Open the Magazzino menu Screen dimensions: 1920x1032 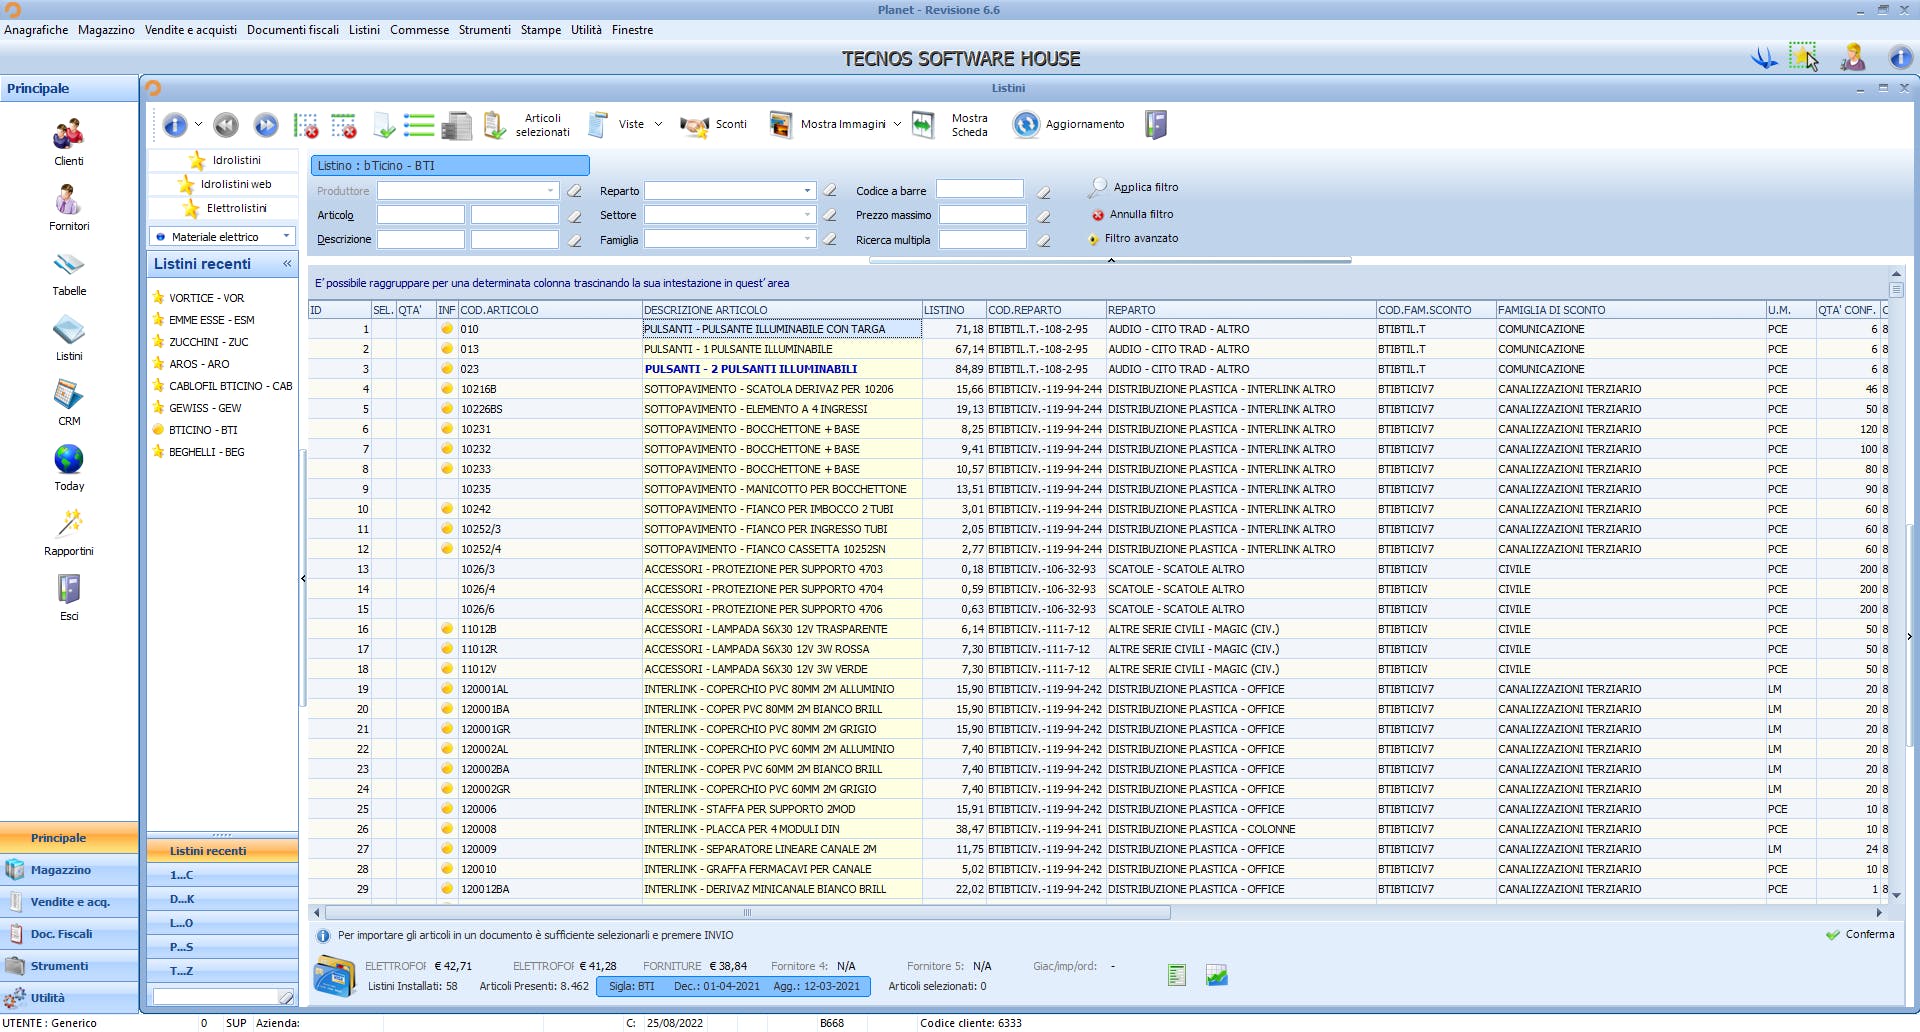[x=106, y=30]
